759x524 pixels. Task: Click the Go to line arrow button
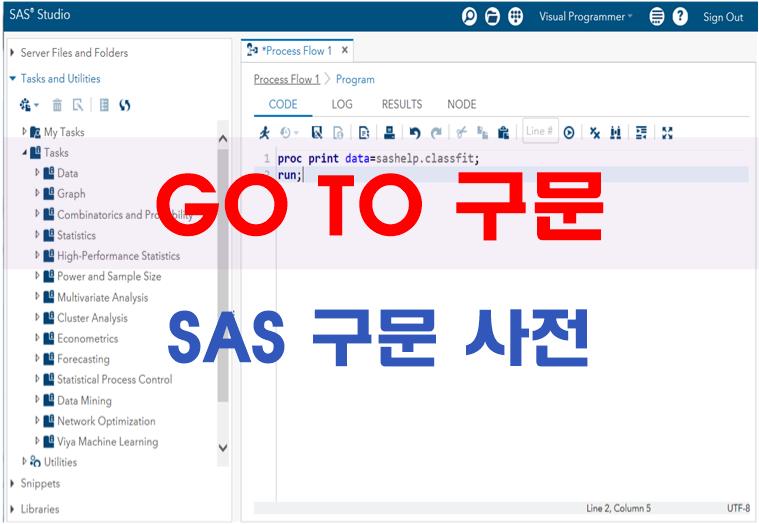(x=569, y=133)
